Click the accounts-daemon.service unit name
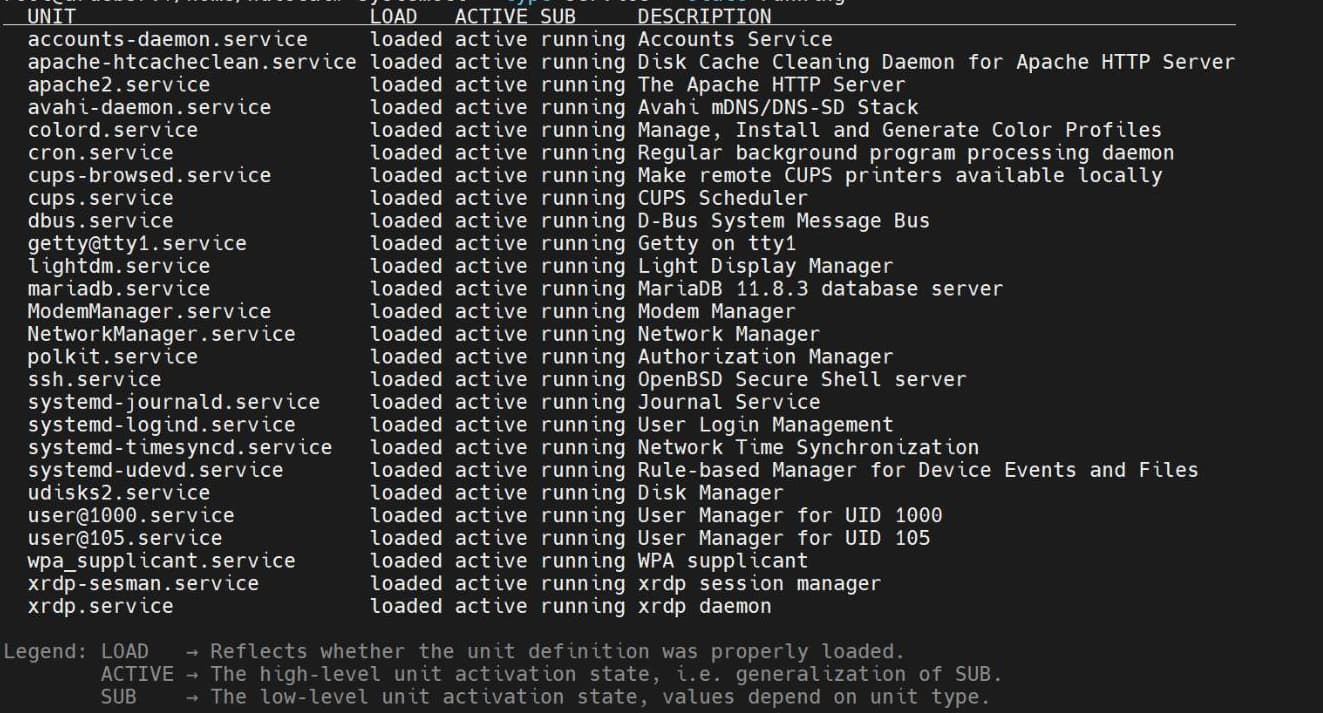 (167, 40)
